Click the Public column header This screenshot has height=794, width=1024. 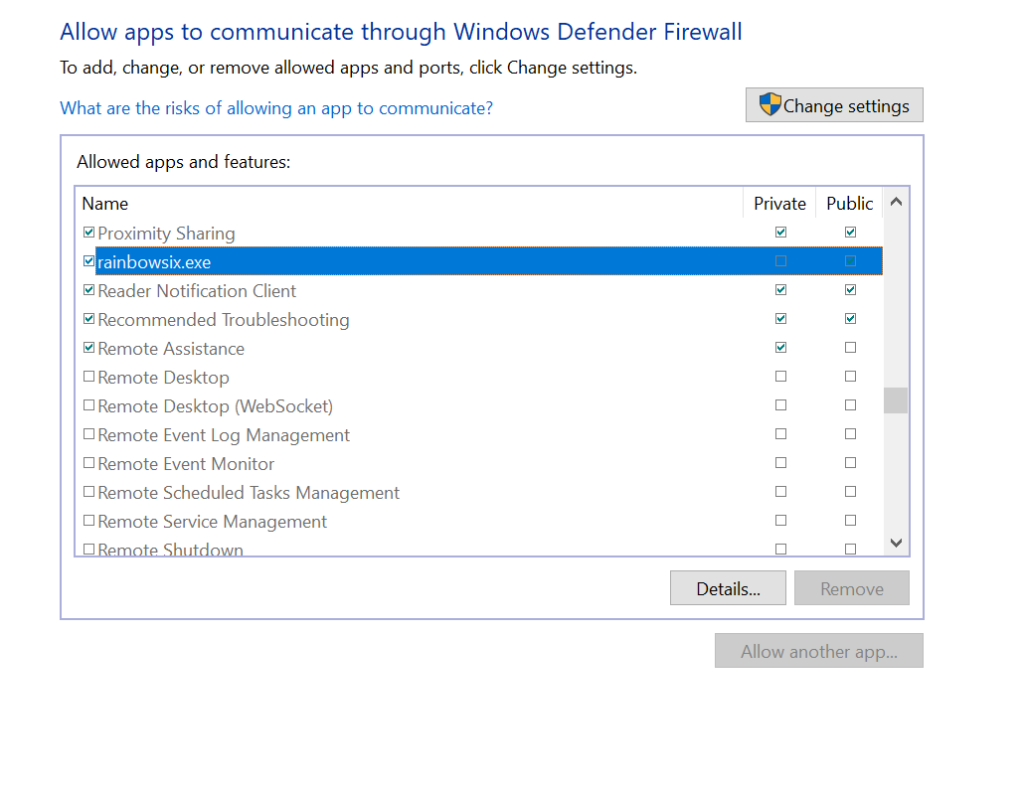click(848, 203)
